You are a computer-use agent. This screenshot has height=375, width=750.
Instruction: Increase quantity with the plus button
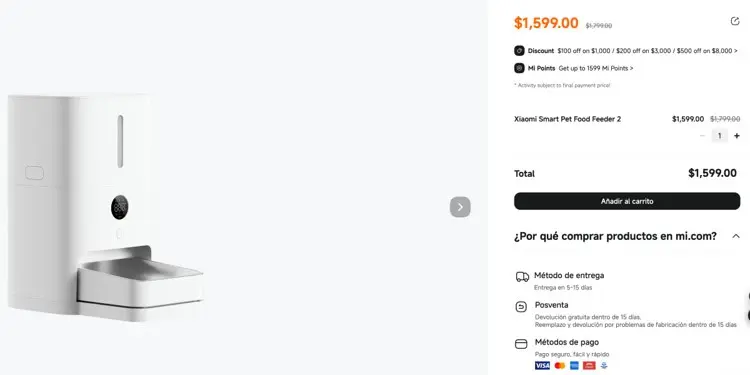coord(737,136)
